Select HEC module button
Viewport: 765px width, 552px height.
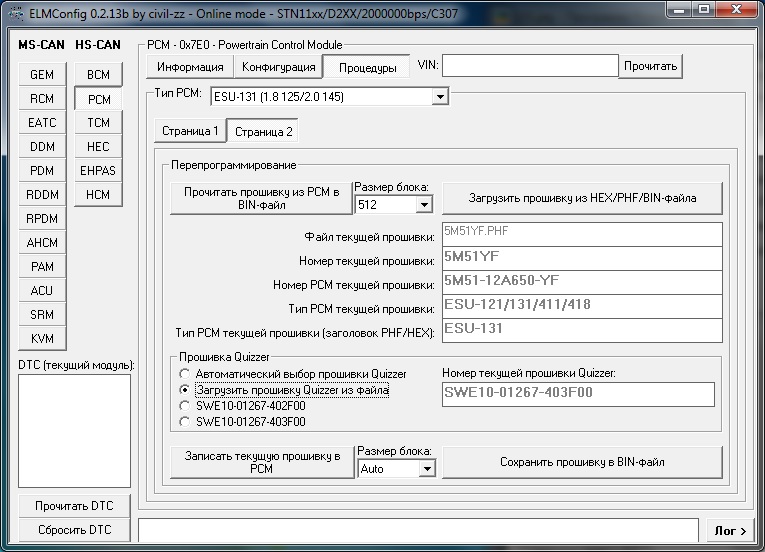tap(98, 146)
